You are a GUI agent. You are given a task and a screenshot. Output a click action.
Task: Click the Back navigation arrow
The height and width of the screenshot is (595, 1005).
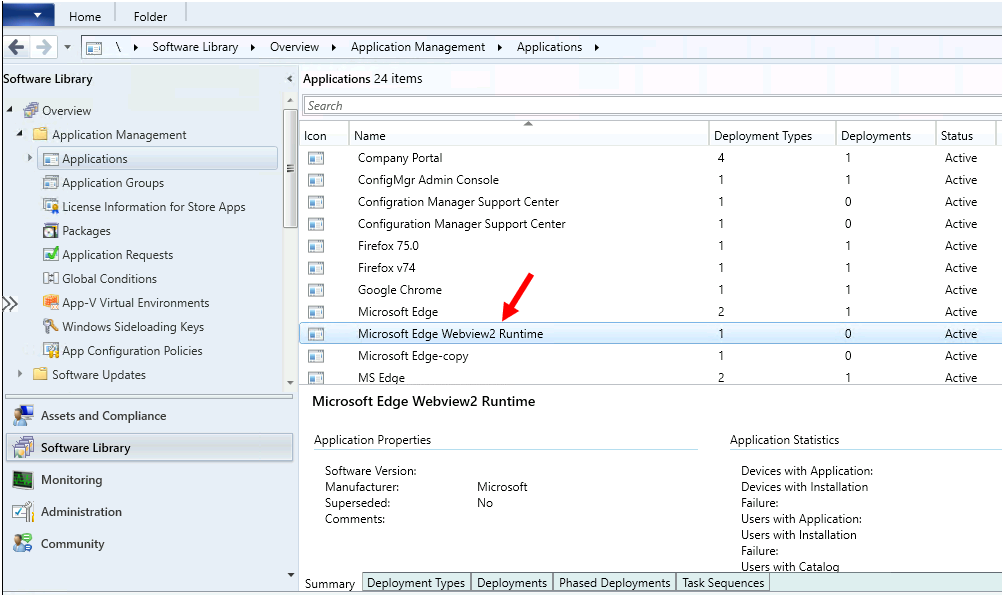17,47
